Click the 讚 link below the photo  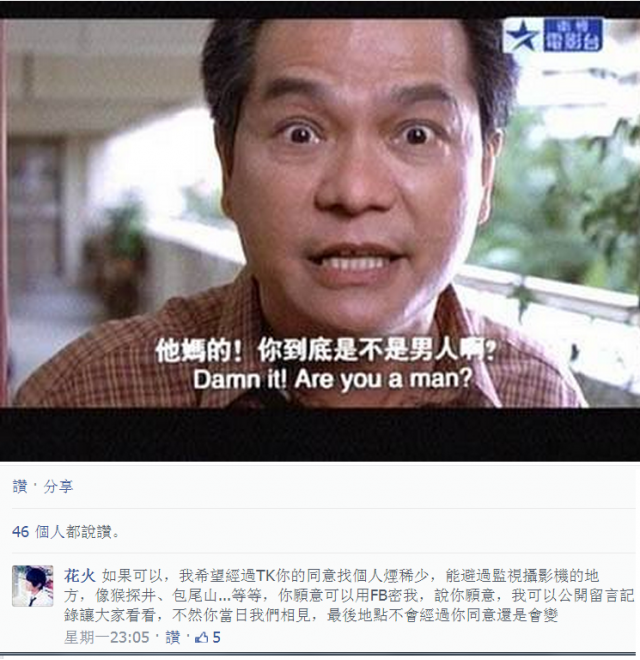point(20,487)
